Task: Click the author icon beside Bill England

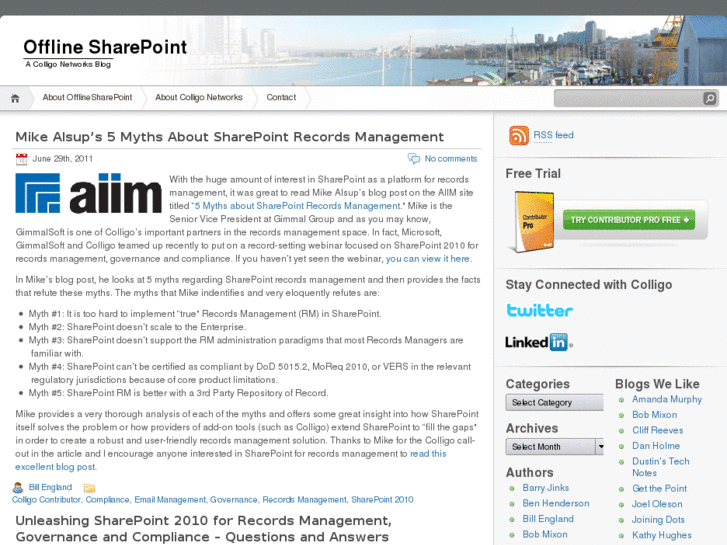Action: point(18,487)
